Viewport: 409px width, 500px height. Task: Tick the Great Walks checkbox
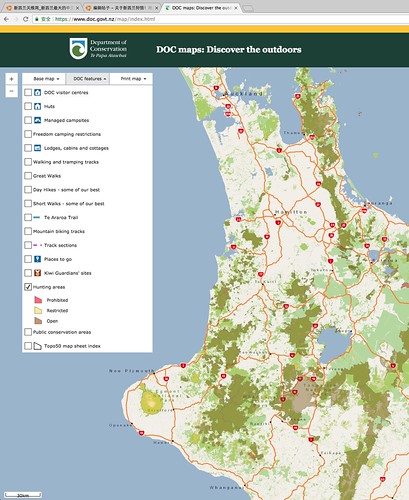pyautogui.click(x=28, y=176)
